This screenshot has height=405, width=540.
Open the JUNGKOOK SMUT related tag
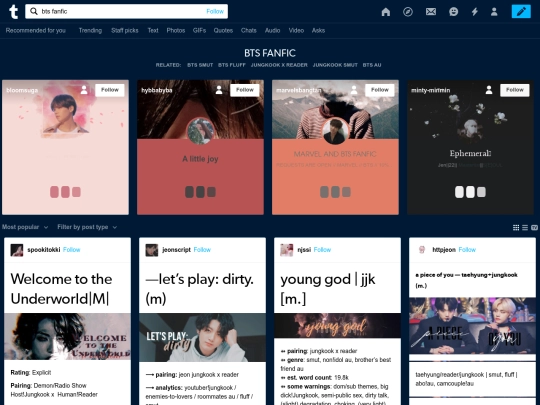[x=335, y=65]
